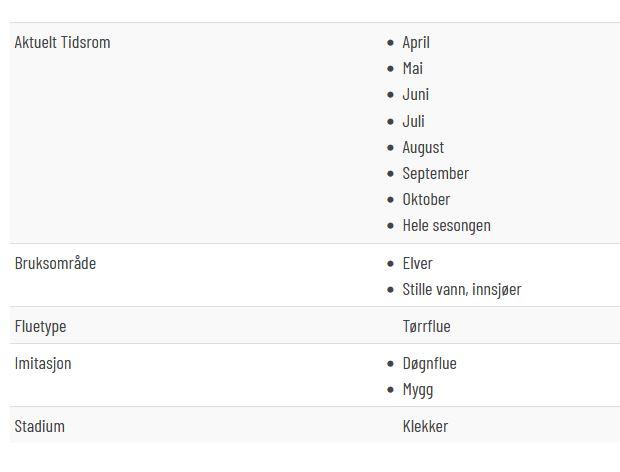Viewport: 620px width, 472px height.
Task: Click the Elver list item
Action: coord(418,264)
